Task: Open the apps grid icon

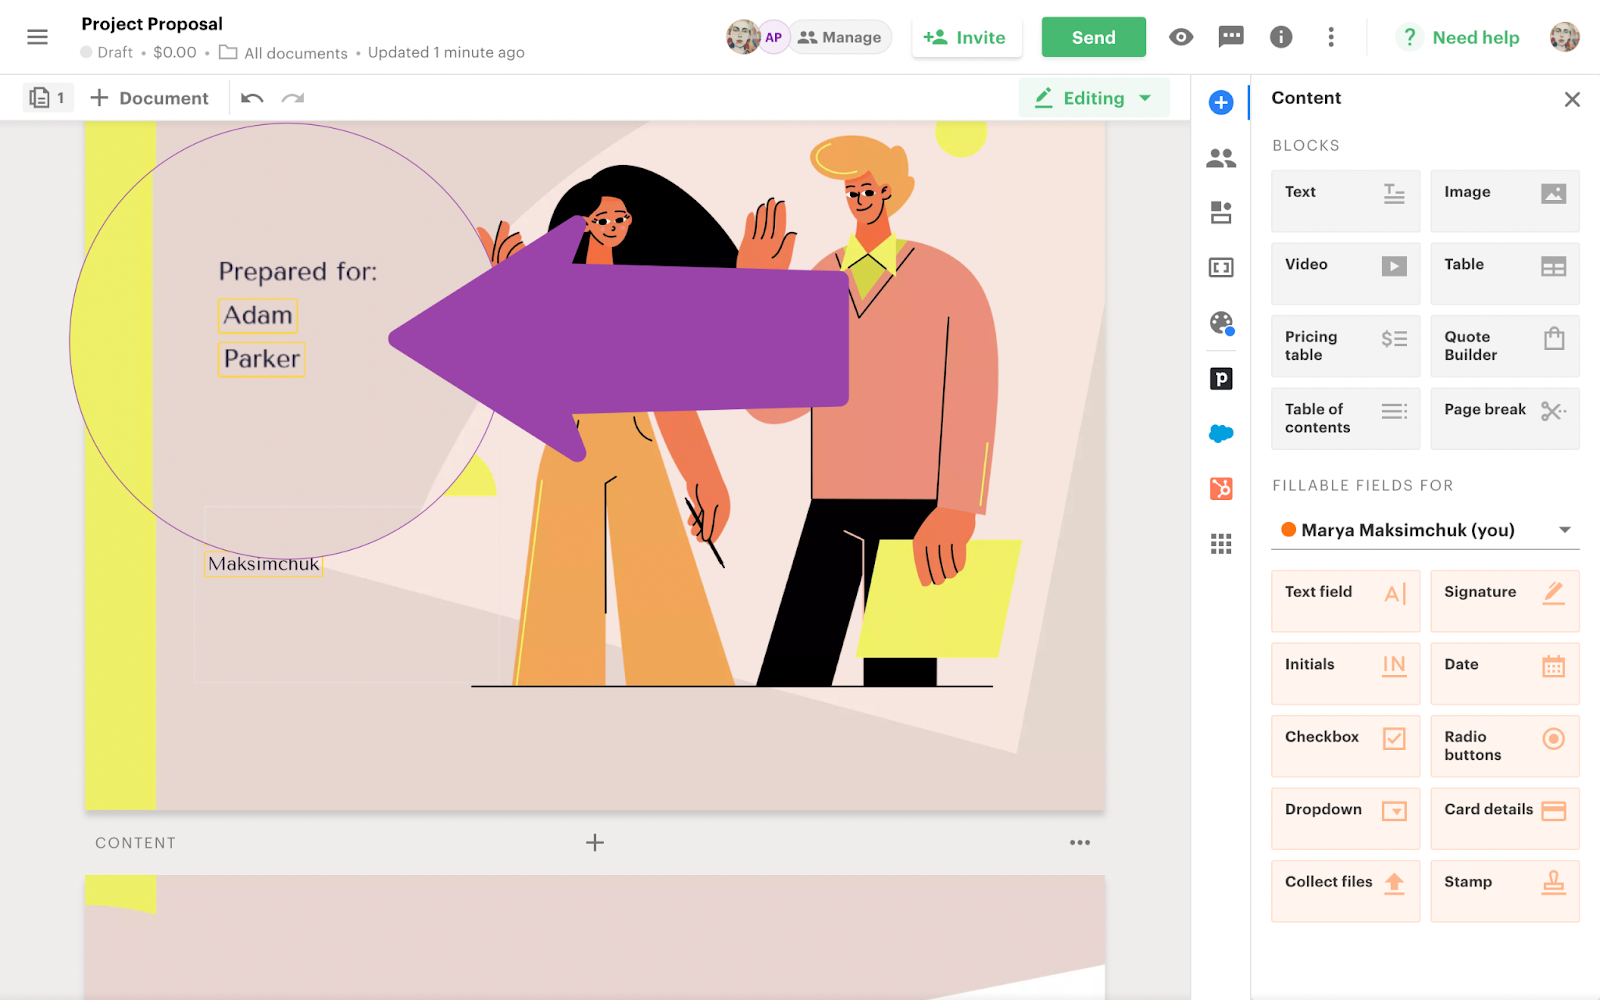Action: (1221, 543)
